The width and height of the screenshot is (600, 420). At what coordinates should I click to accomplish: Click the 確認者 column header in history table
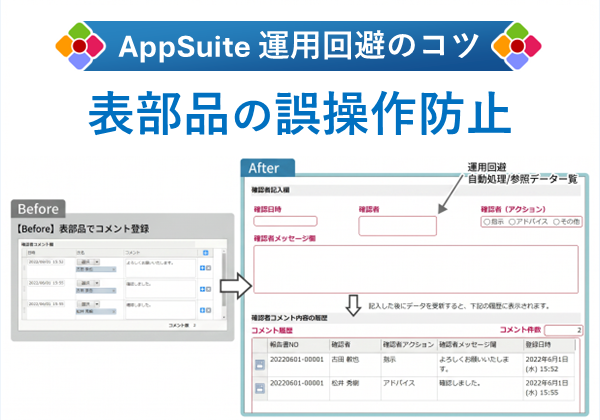point(355,345)
